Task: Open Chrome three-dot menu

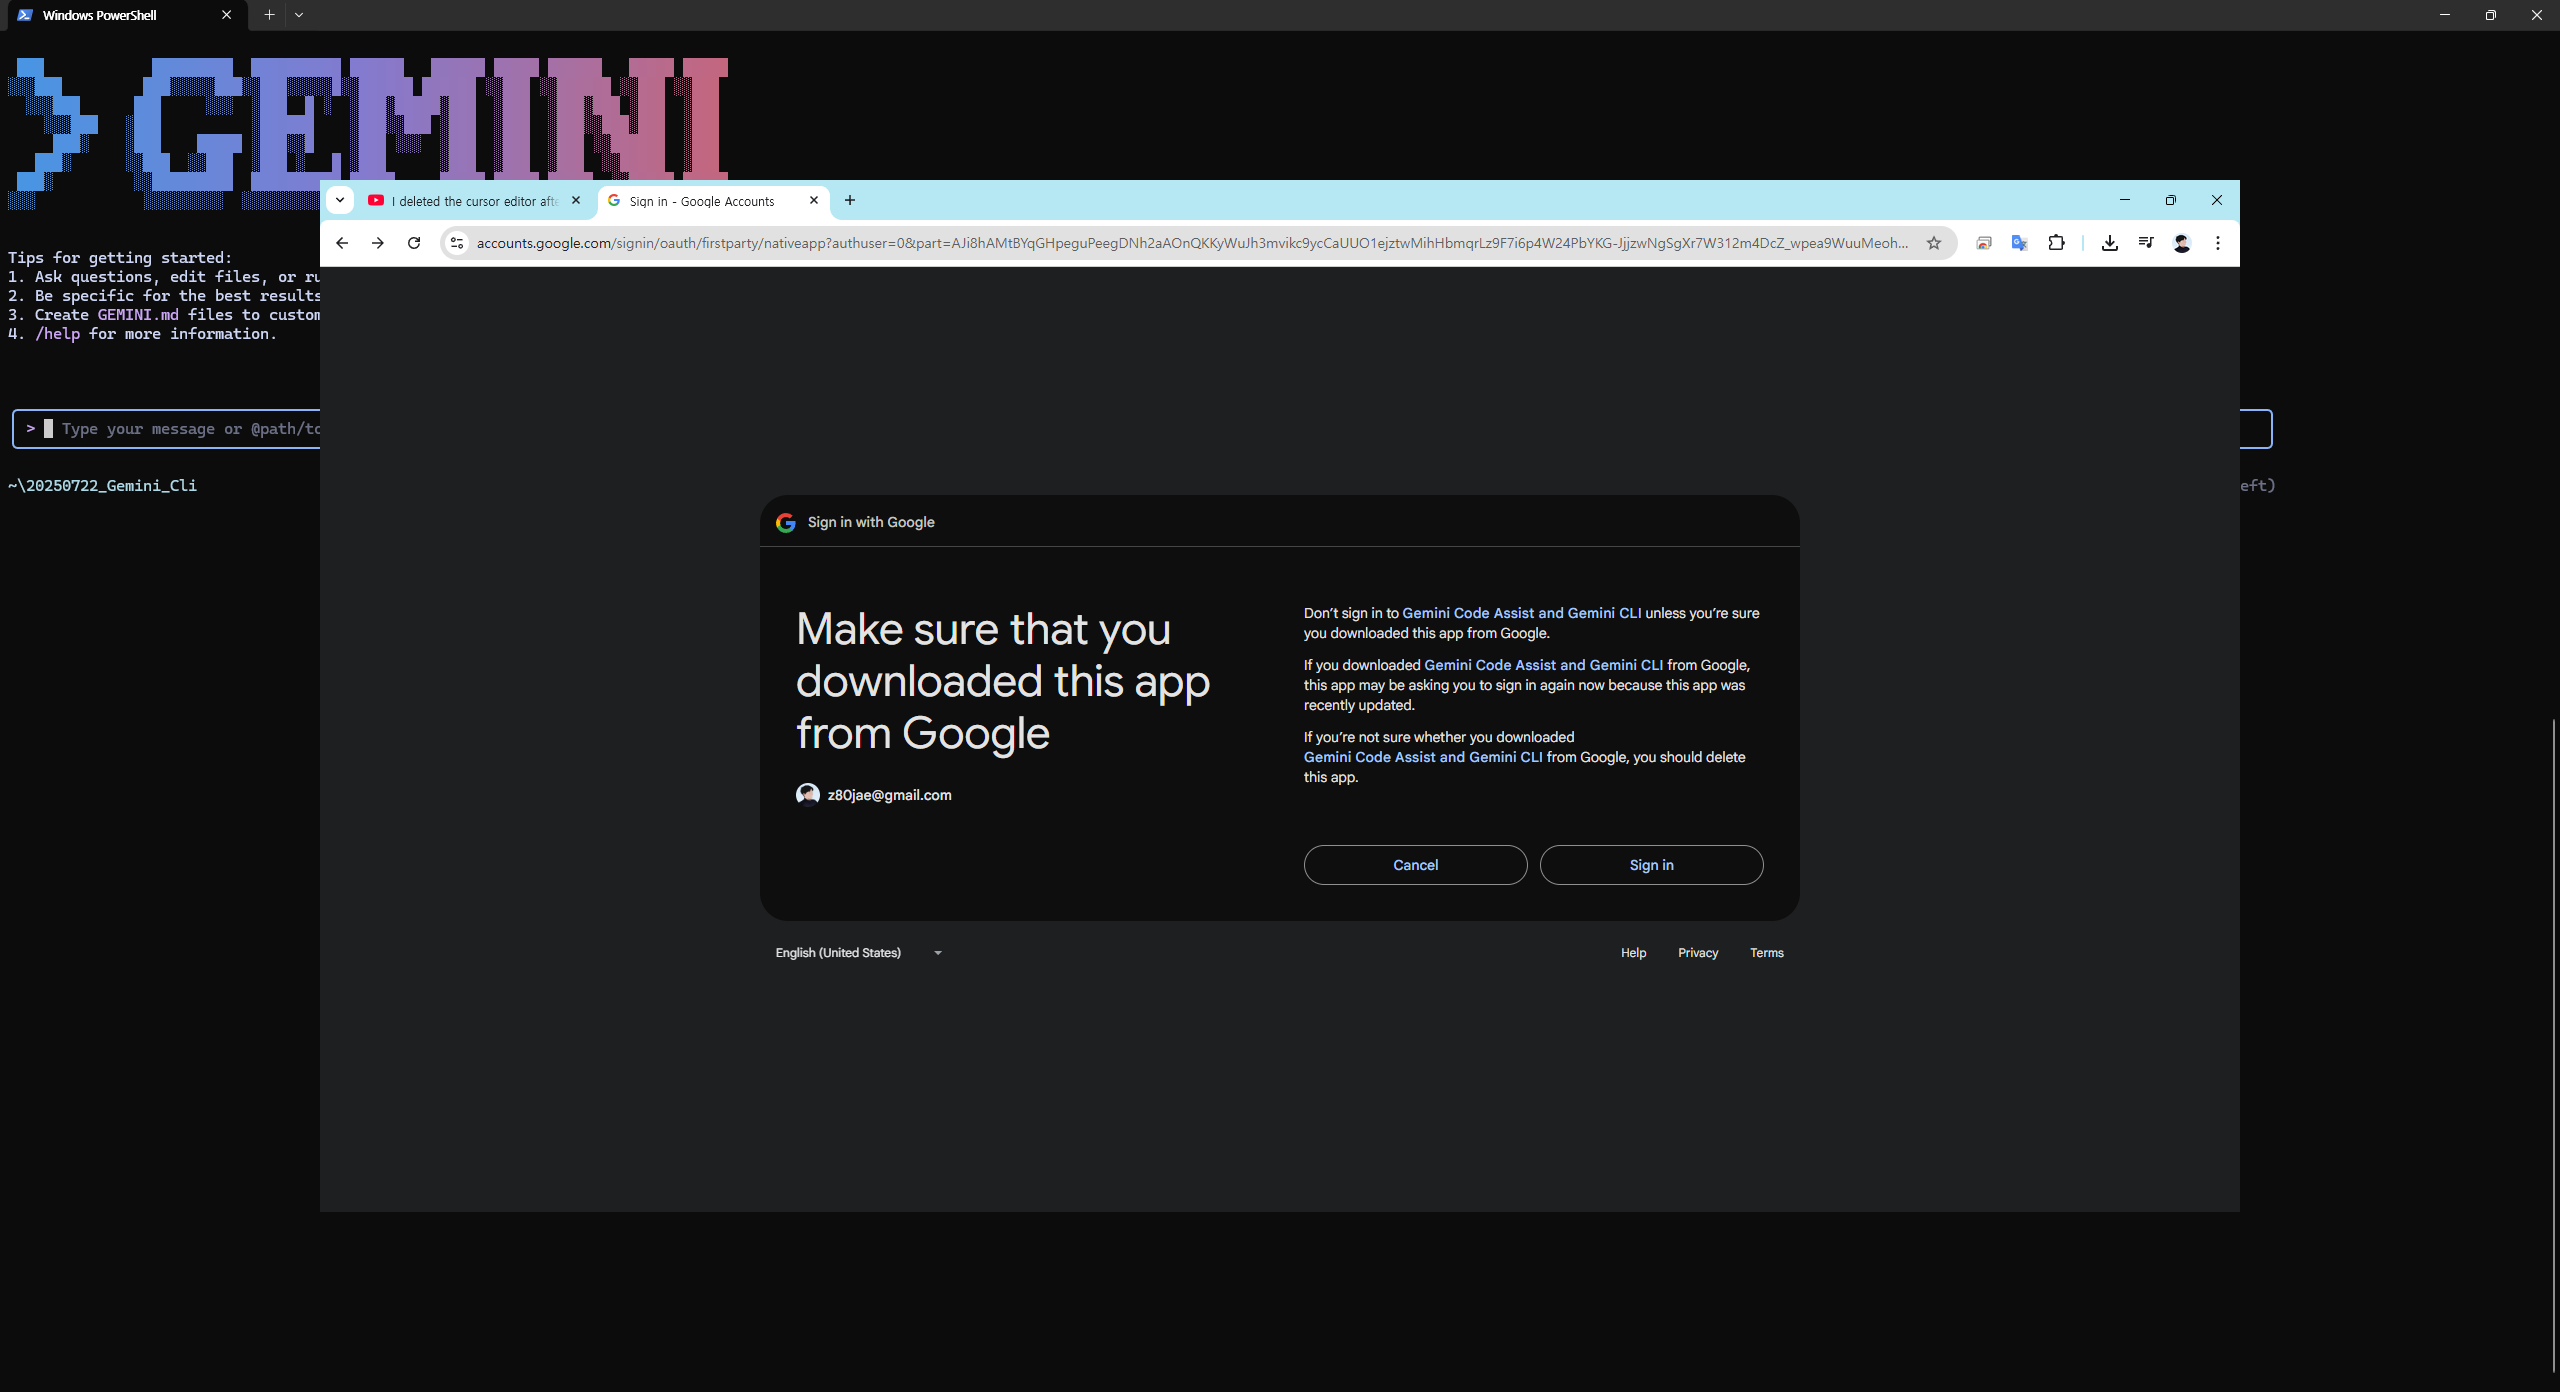Action: 2218,243
